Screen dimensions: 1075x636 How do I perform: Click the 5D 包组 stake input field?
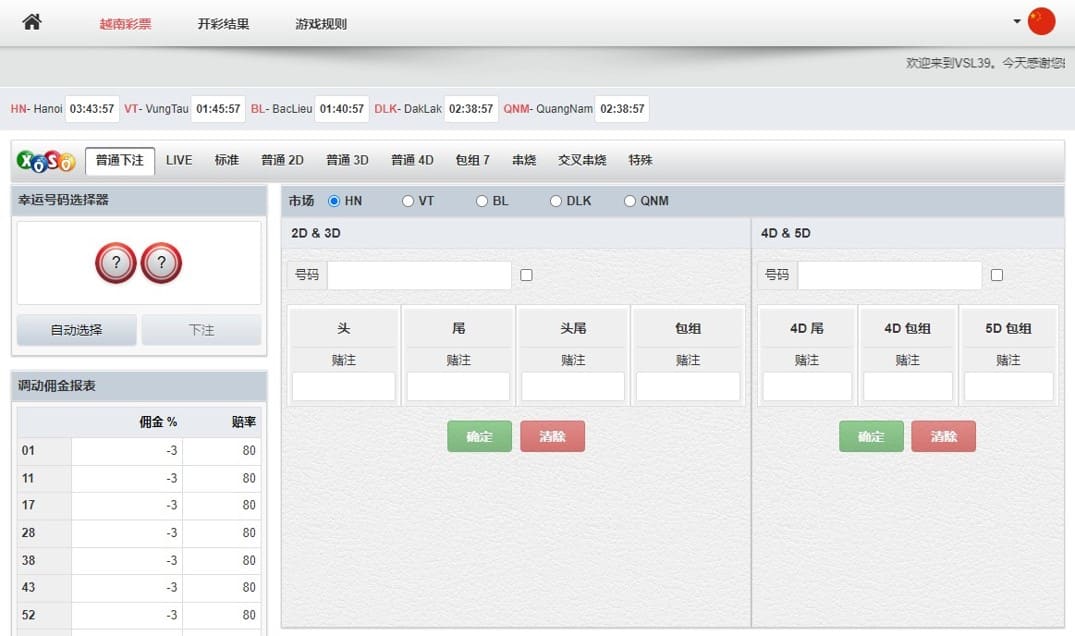[x=1008, y=387]
